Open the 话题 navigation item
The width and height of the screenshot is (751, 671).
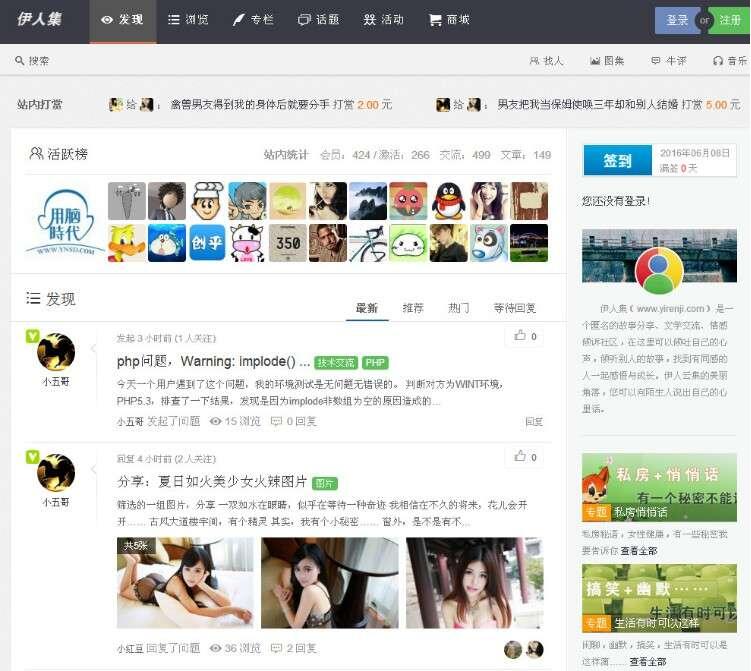319,20
